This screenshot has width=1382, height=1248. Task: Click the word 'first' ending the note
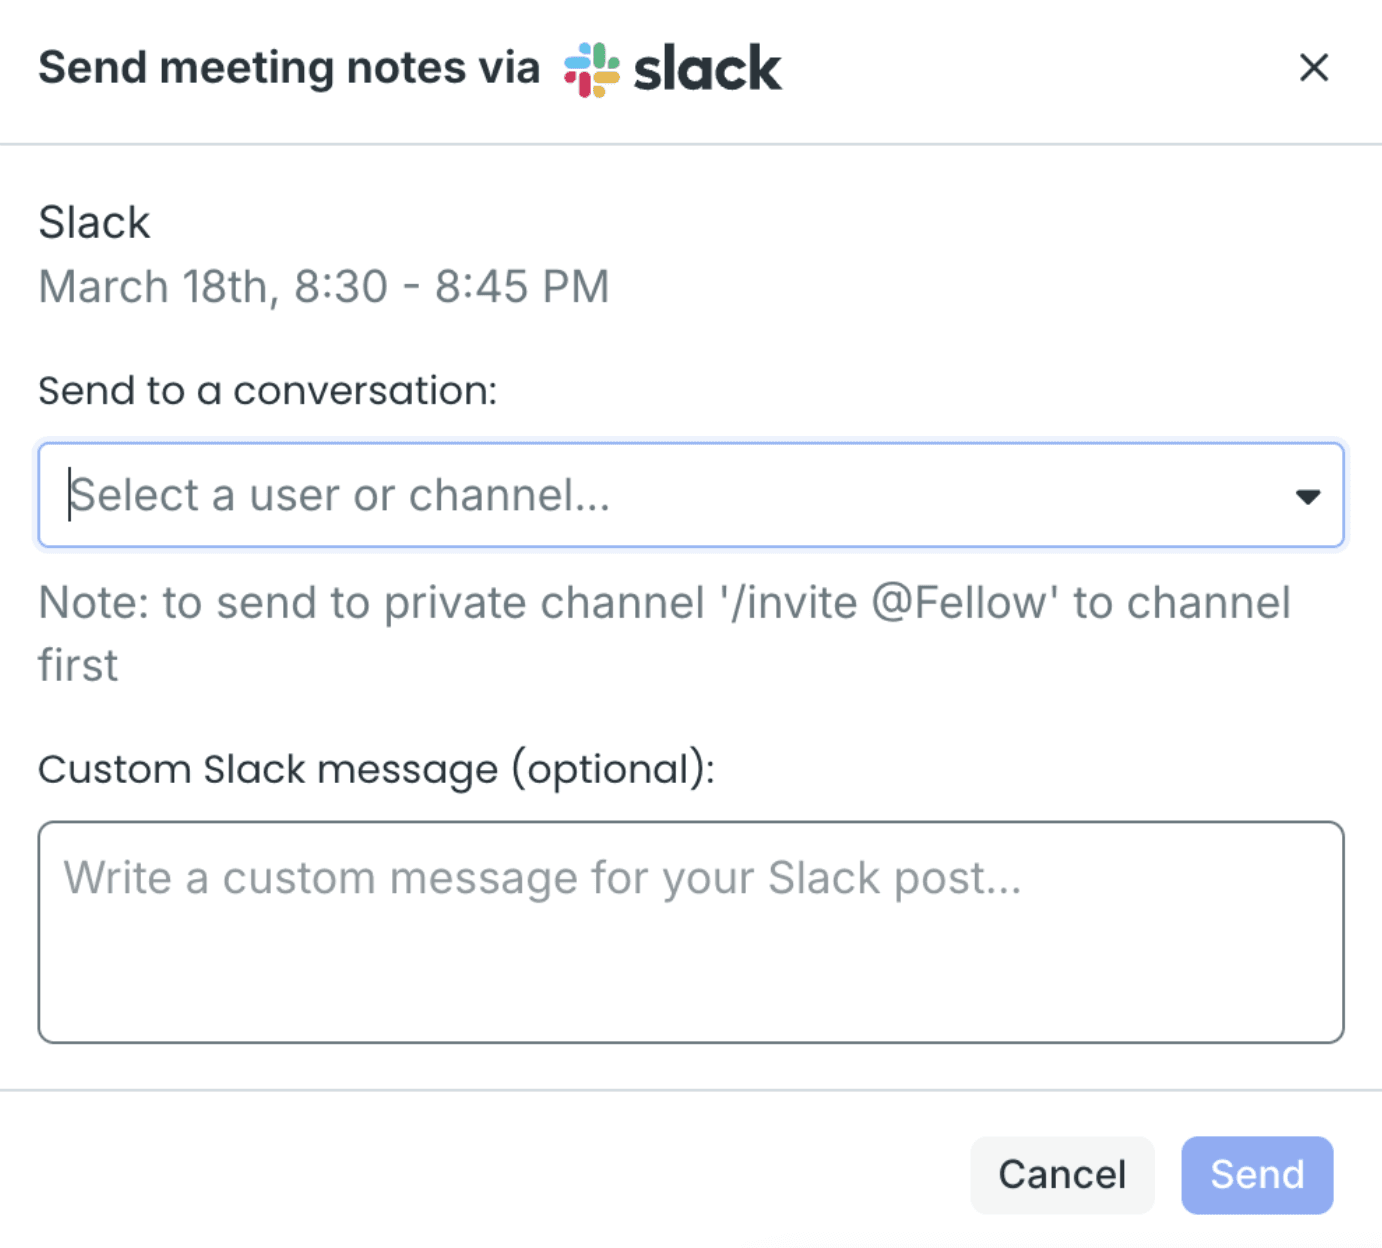(78, 665)
